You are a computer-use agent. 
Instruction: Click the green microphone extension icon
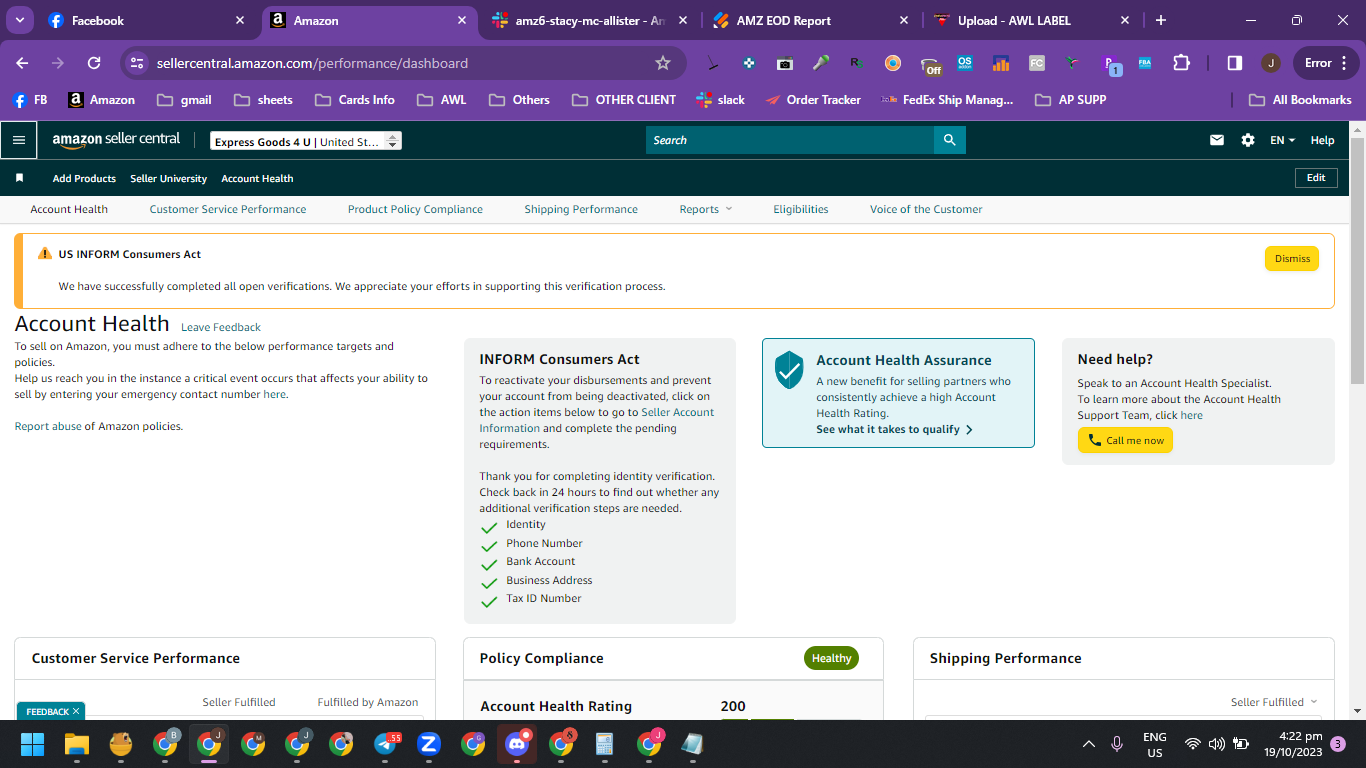pos(821,63)
